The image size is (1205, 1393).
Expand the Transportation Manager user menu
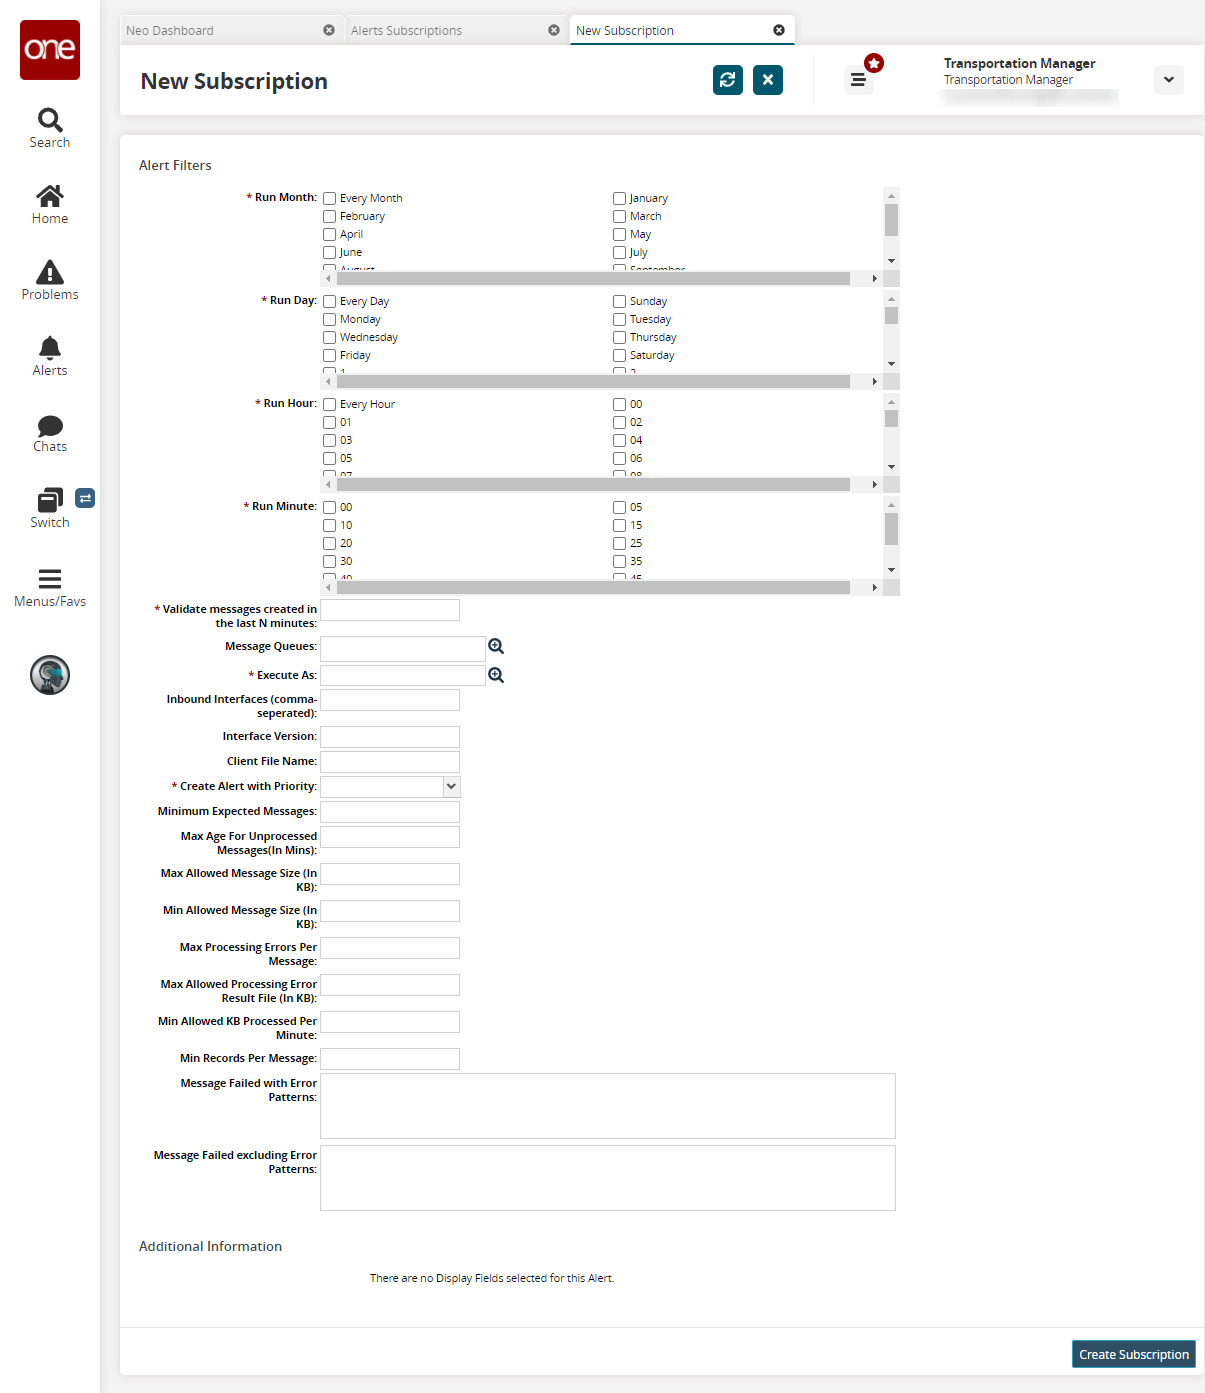1168,80
